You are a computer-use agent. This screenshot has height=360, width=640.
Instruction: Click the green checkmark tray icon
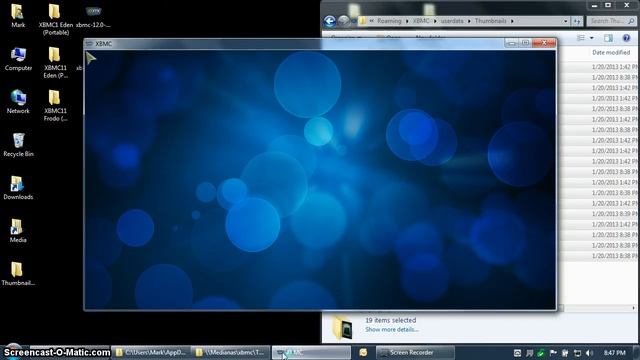(541, 353)
